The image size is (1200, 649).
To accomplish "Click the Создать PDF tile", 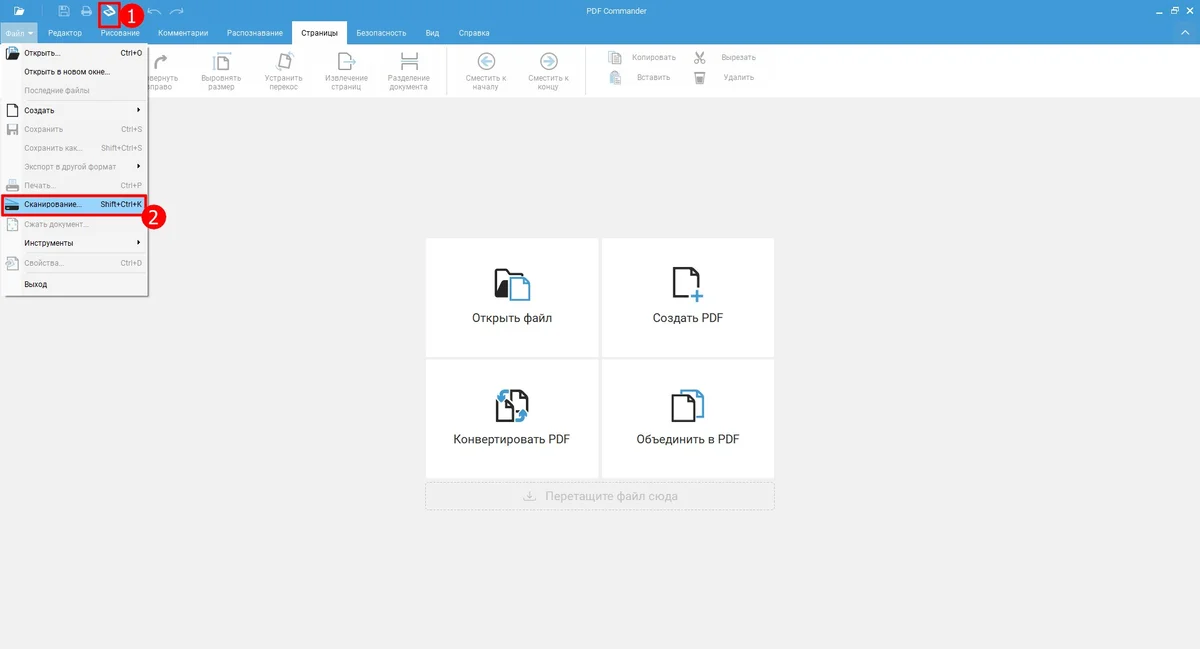I will pyautogui.click(x=687, y=297).
